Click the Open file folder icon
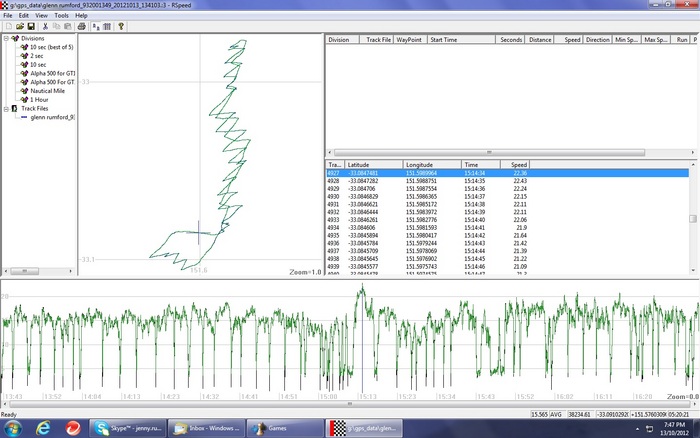This screenshot has height=438, width=700. [x=19, y=26]
